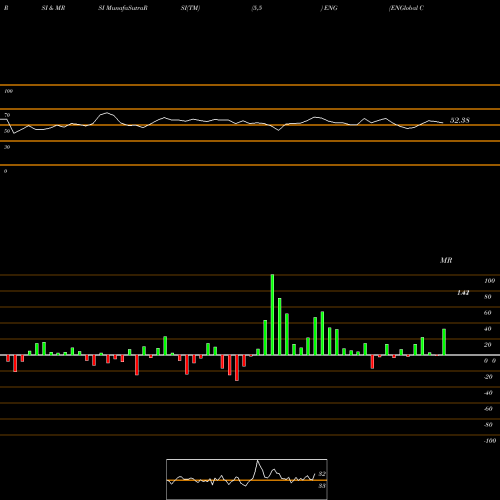Click the RSI axis label 100
Screen dimensions: 500x500
click(x=8, y=91)
